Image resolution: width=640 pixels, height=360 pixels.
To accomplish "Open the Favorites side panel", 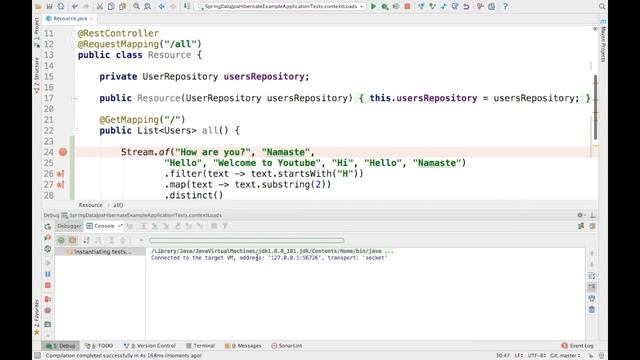I will 37,317.
